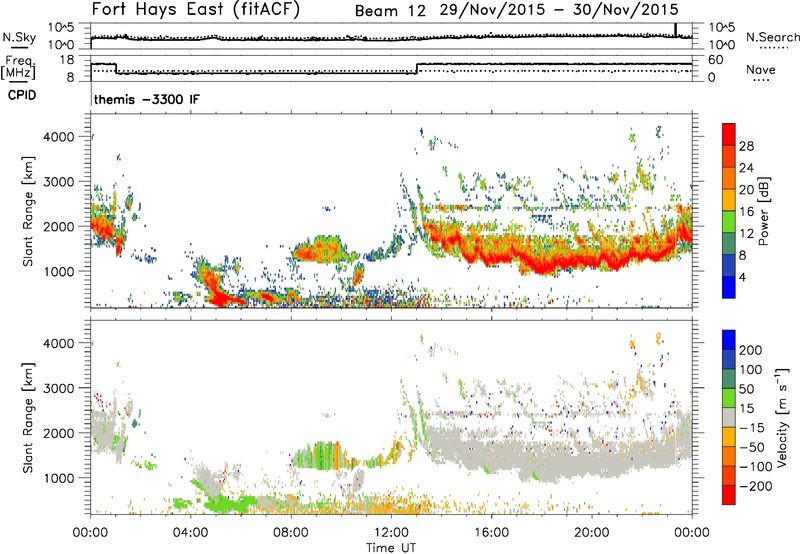Click the '12:00' time tick label
Viewport: 800px width, 554px height.
[x=391, y=533]
